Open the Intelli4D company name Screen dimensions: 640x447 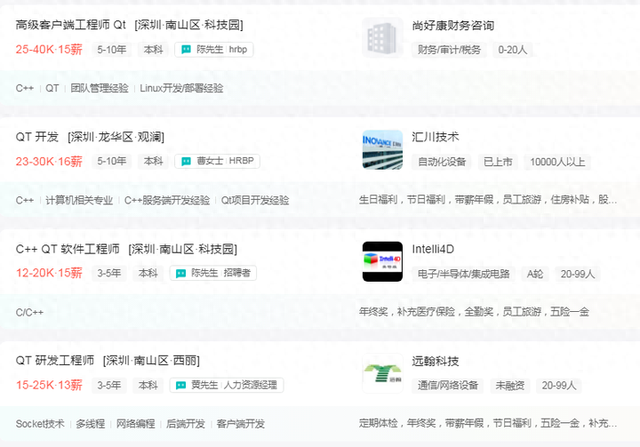coord(433,249)
